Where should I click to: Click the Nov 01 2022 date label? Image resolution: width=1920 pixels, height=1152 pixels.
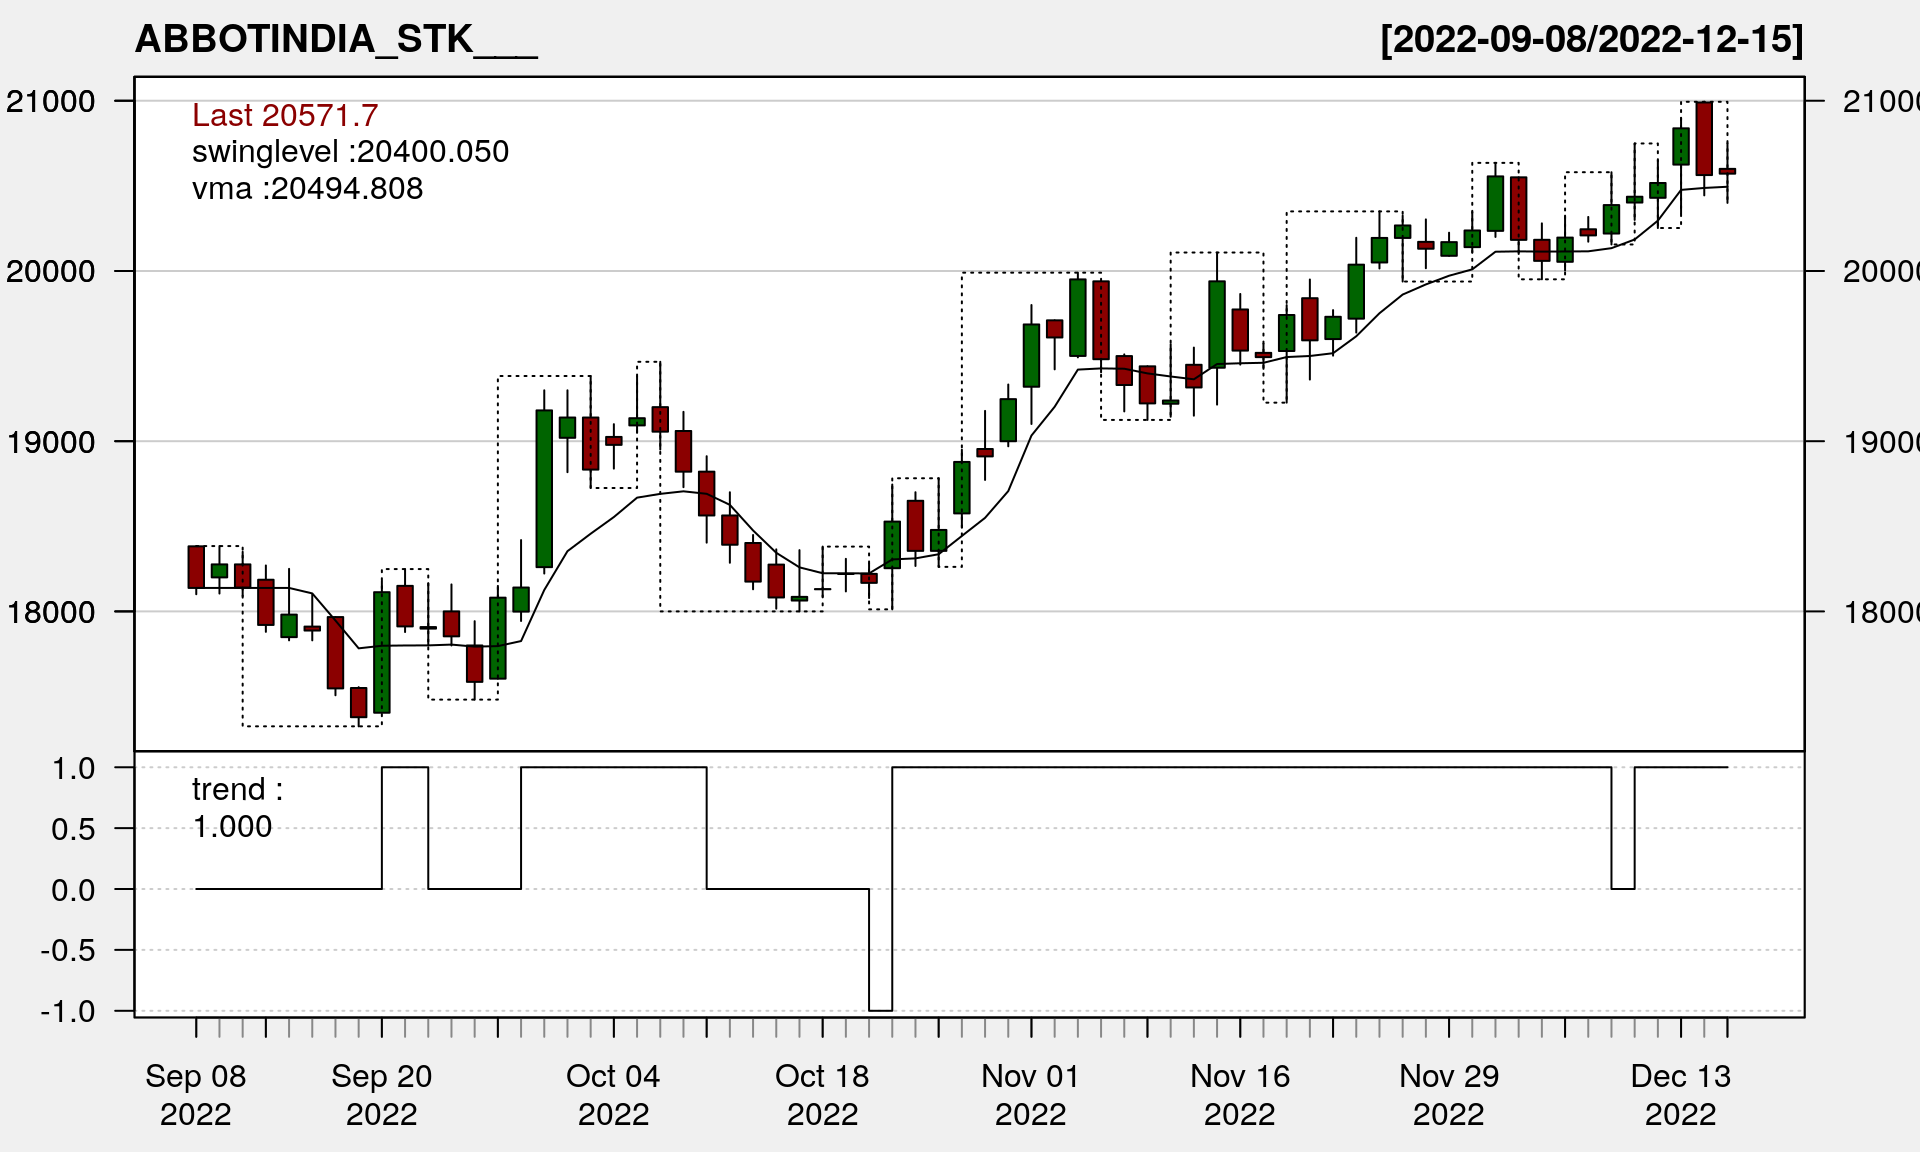click(1030, 1094)
